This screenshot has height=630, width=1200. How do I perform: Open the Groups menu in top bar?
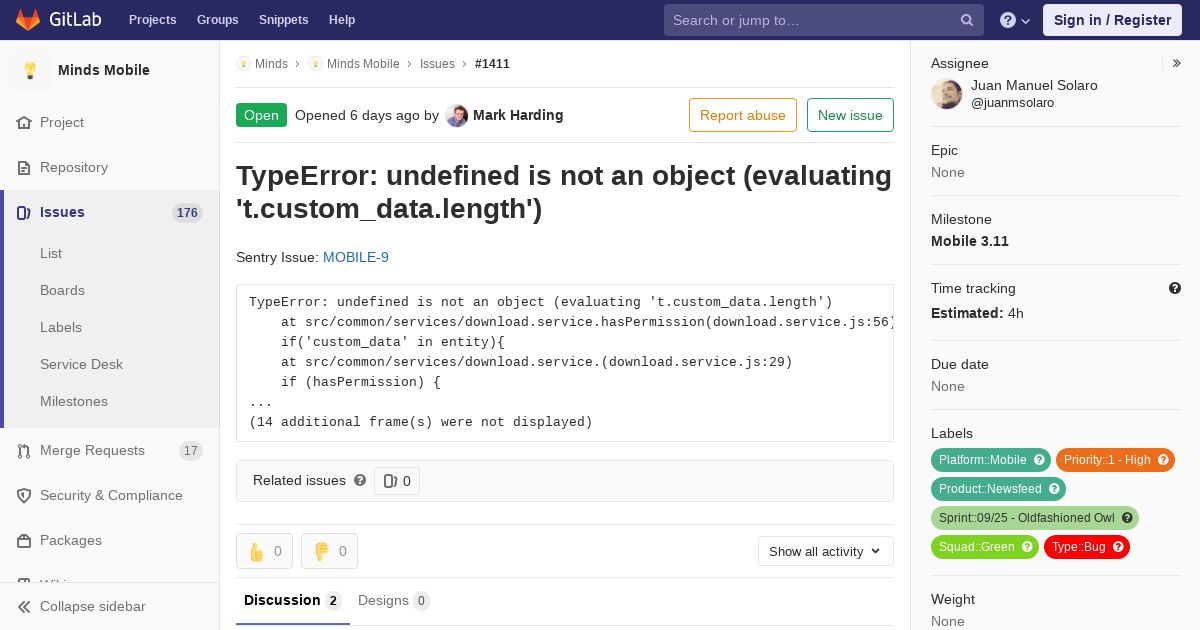click(217, 20)
